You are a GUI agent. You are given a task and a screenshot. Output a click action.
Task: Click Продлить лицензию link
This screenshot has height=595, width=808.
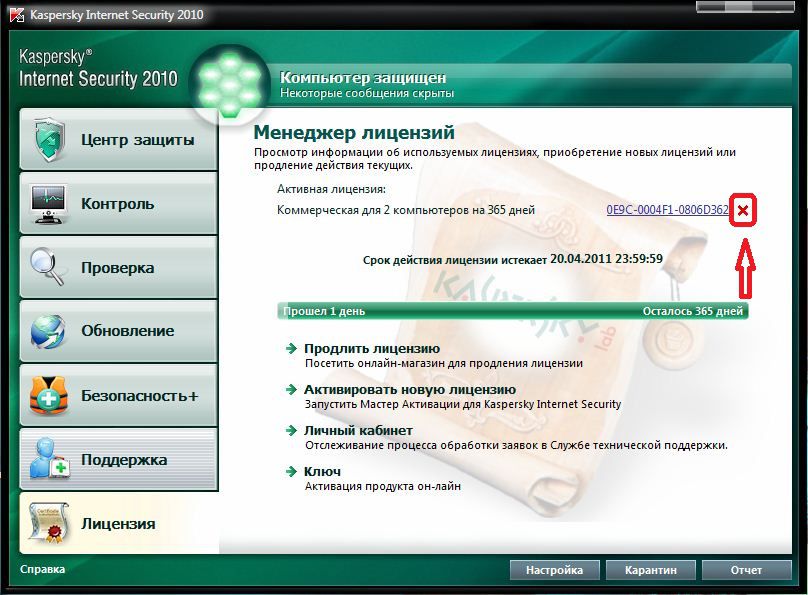click(372, 349)
